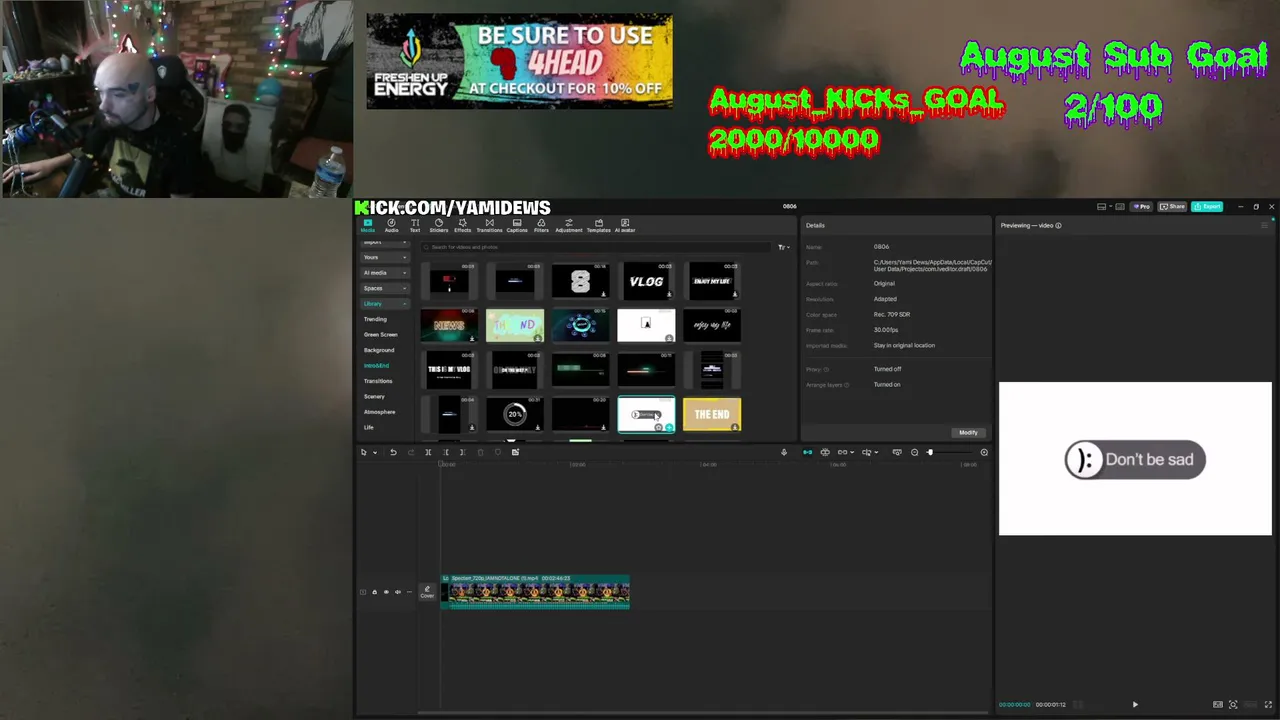This screenshot has height=720, width=1280.
Task: Undo the last action
Action: click(x=393, y=453)
